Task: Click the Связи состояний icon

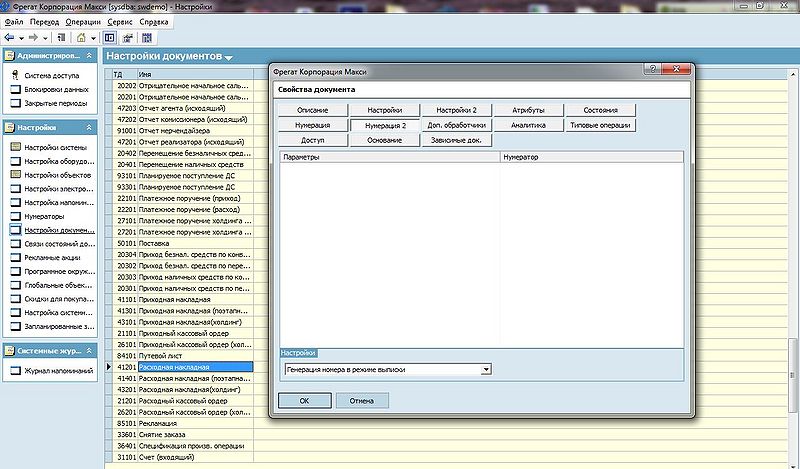Action: coord(15,243)
